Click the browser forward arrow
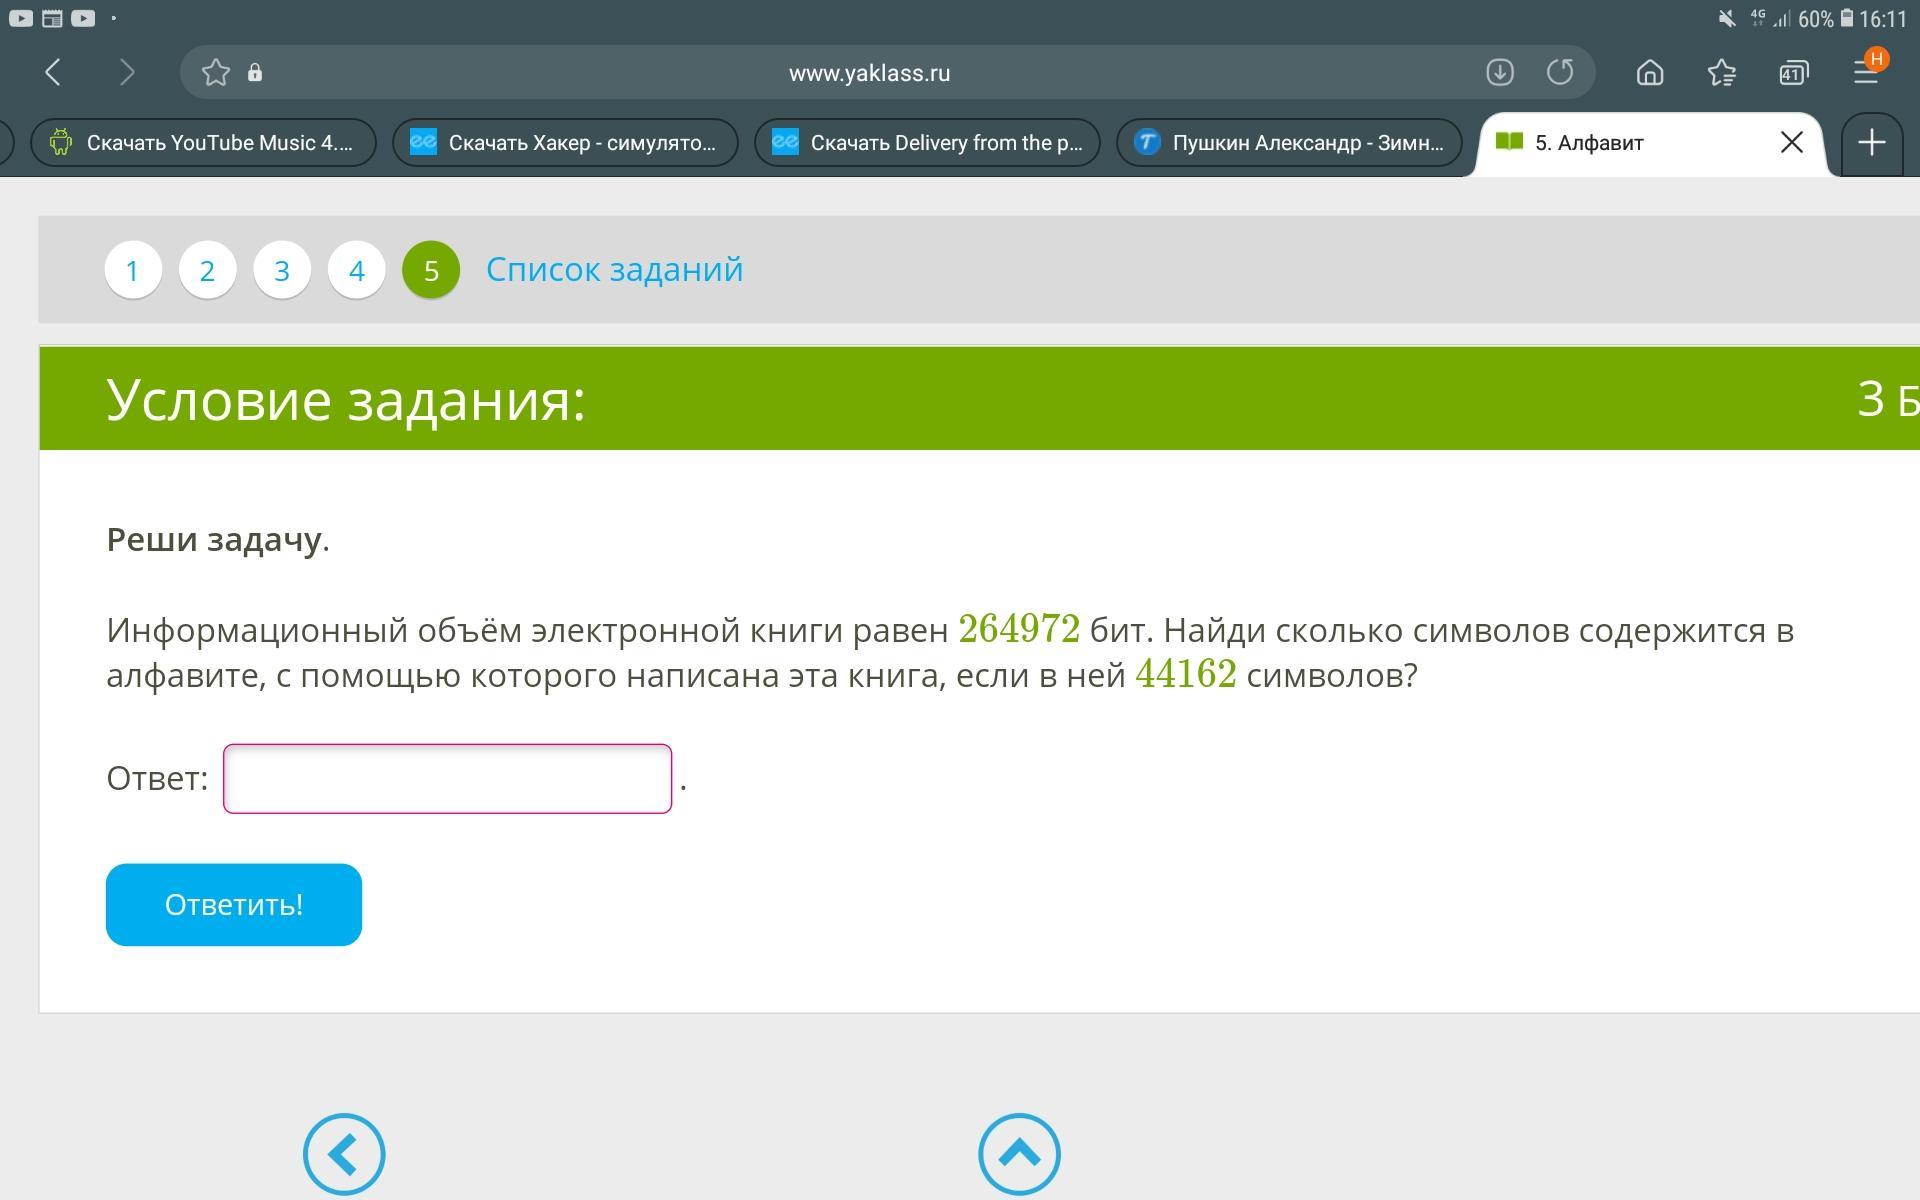Image resolution: width=1920 pixels, height=1200 pixels. [x=126, y=72]
